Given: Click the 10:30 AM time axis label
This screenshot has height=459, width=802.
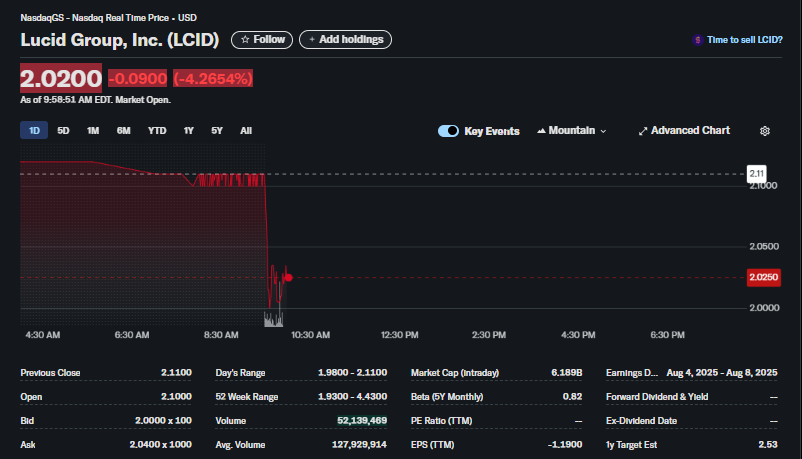Looking at the screenshot, I should 310,335.
